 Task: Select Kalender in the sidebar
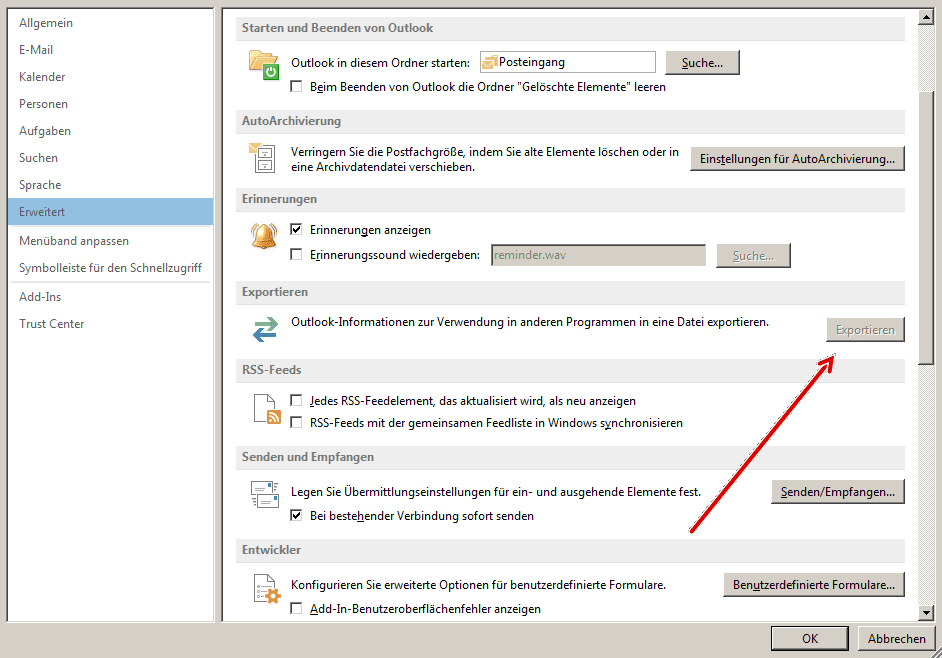pyautogui.click(x=111, y=77)
